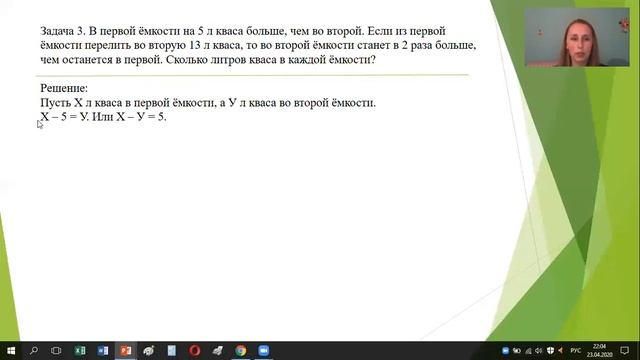Switch input language РУС indicator

click(x=576, y=351)
